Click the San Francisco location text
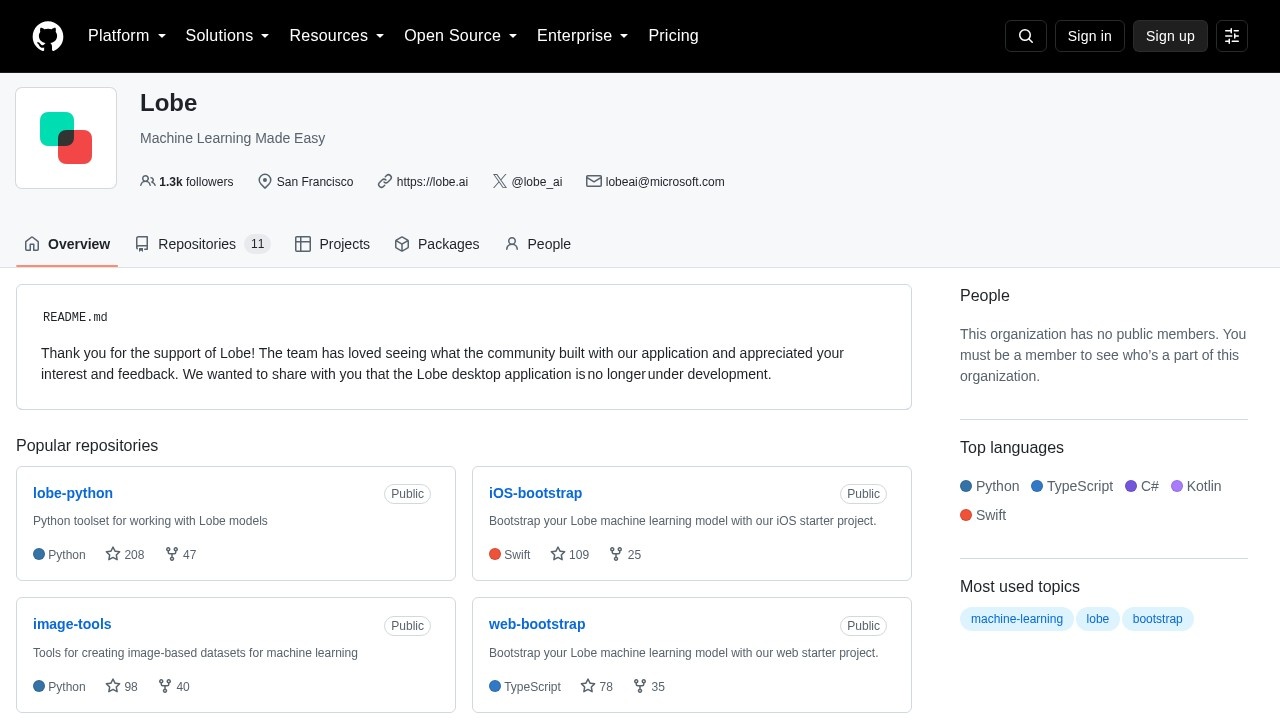 click(315, 182)
